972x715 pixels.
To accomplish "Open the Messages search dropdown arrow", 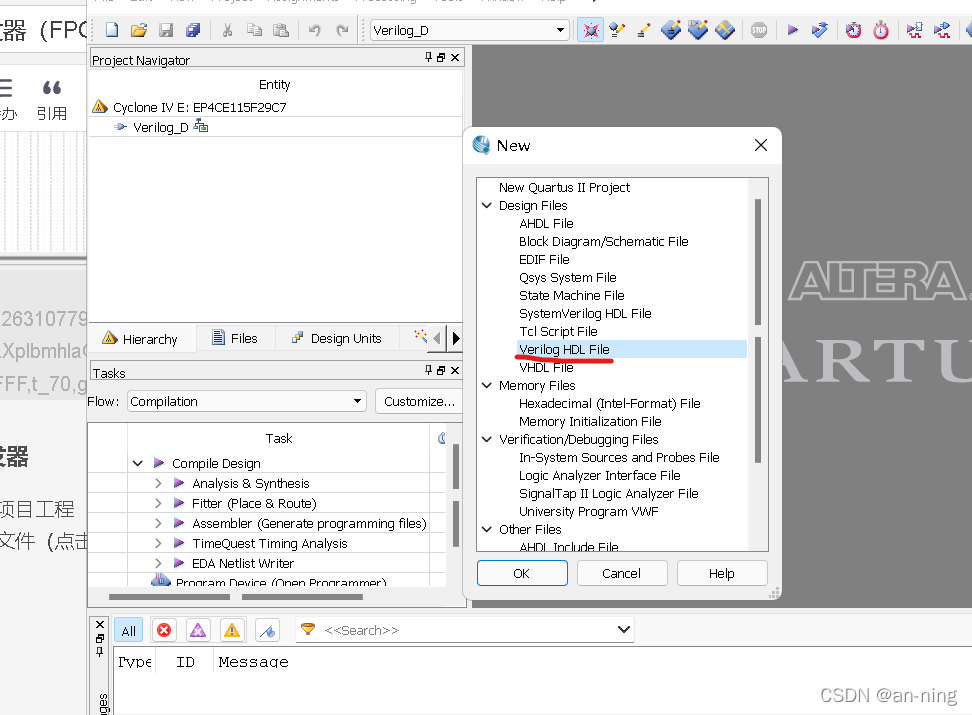I will 624,629.
